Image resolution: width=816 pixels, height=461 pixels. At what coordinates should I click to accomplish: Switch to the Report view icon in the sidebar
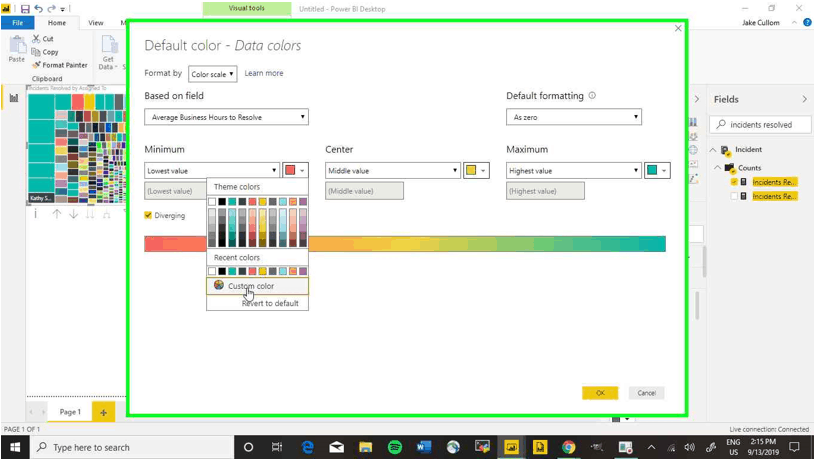pos(14,98)
